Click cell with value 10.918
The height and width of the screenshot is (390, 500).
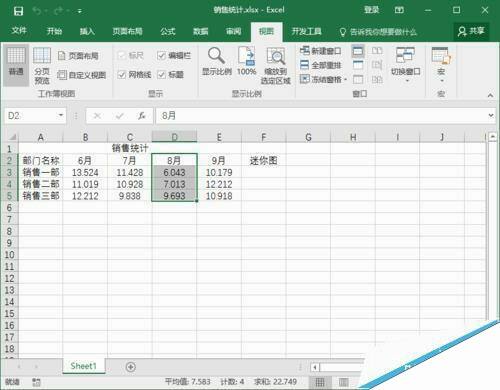click(x=219, y=196)
